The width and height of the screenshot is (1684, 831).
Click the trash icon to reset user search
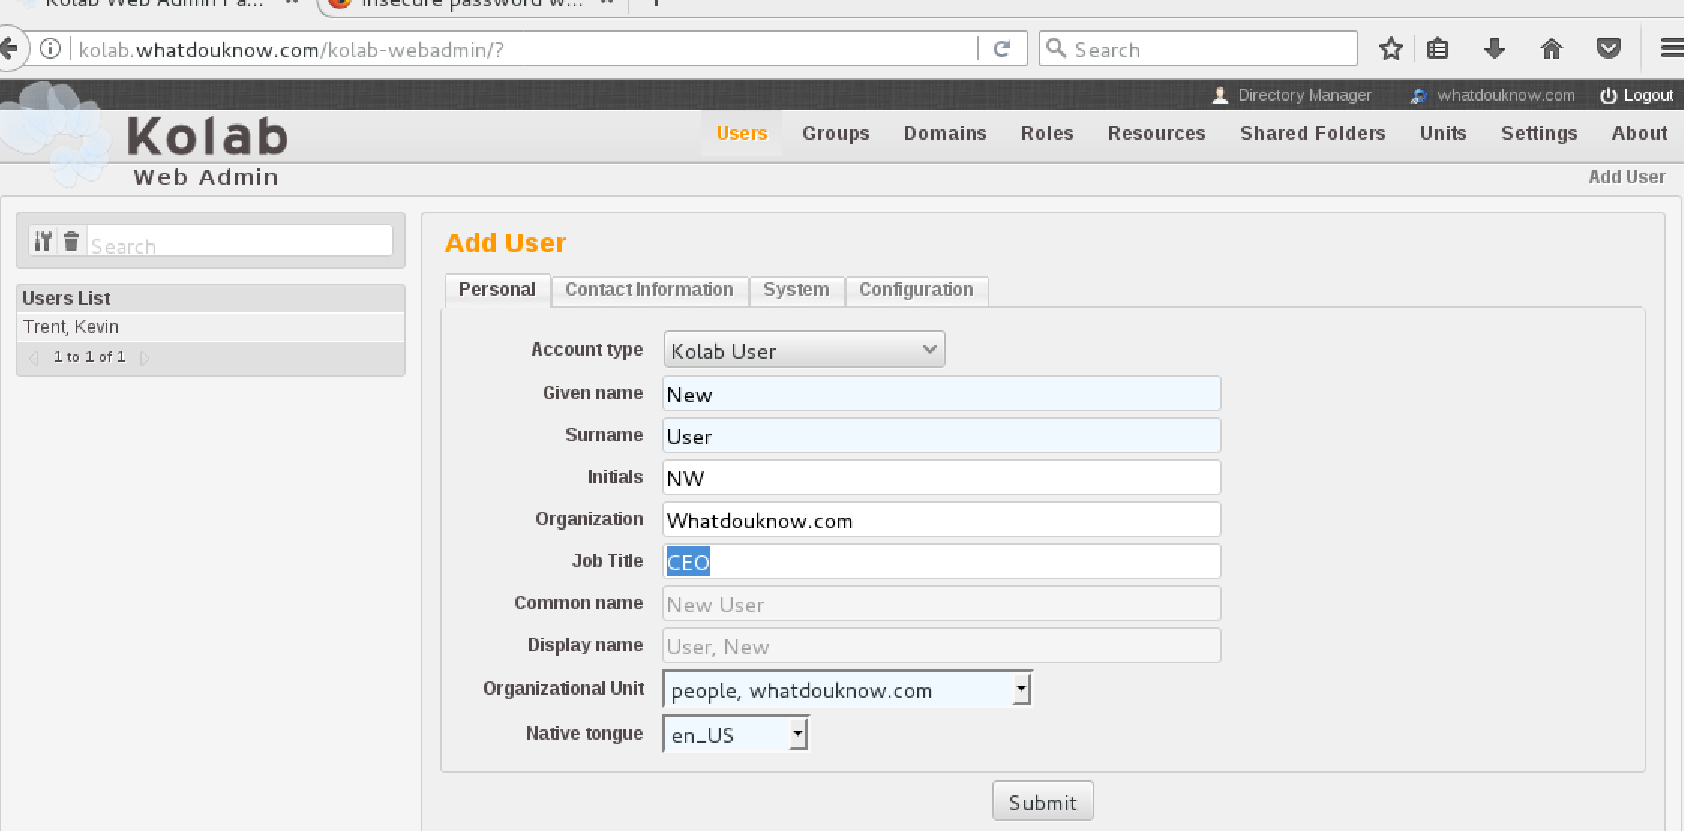71,241
